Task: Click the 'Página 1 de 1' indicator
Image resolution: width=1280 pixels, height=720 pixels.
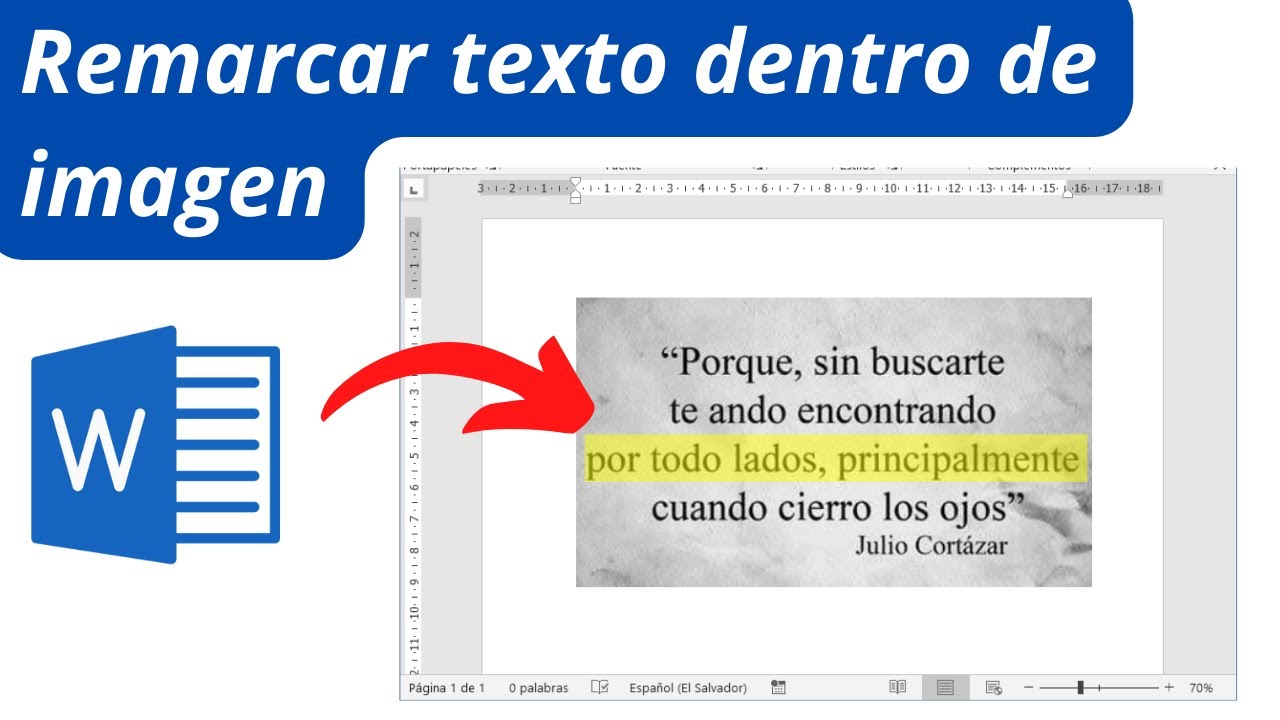Action: [x=447, y=688]
